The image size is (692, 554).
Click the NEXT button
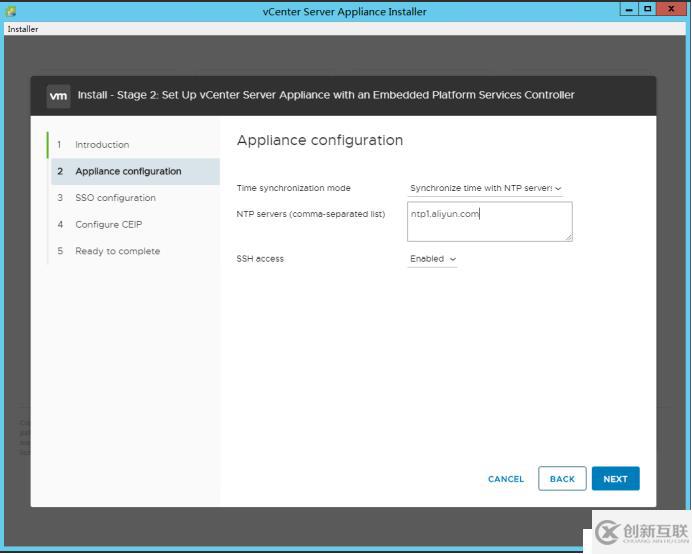pyautogui.click(x=615, y=479)
